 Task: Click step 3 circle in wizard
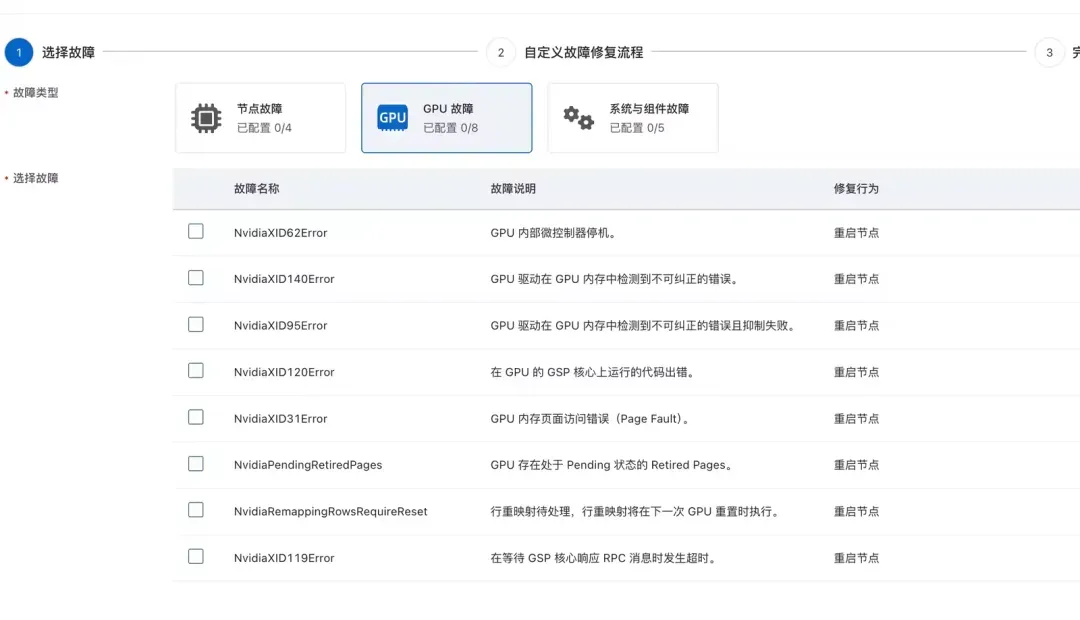tap(1049, 52)
